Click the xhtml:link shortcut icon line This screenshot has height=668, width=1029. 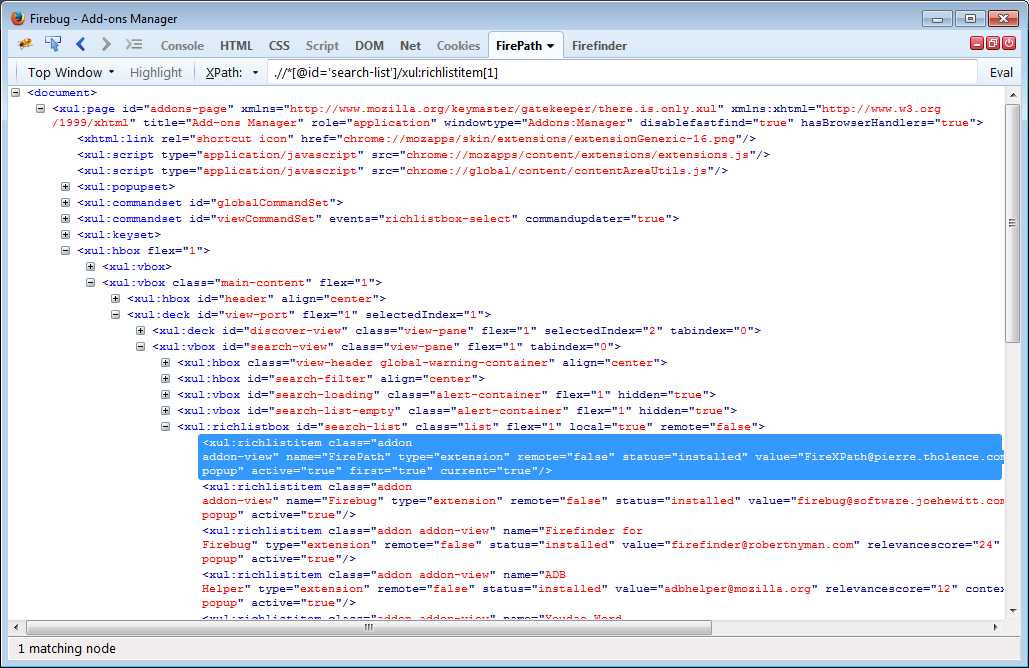point(416,138)
